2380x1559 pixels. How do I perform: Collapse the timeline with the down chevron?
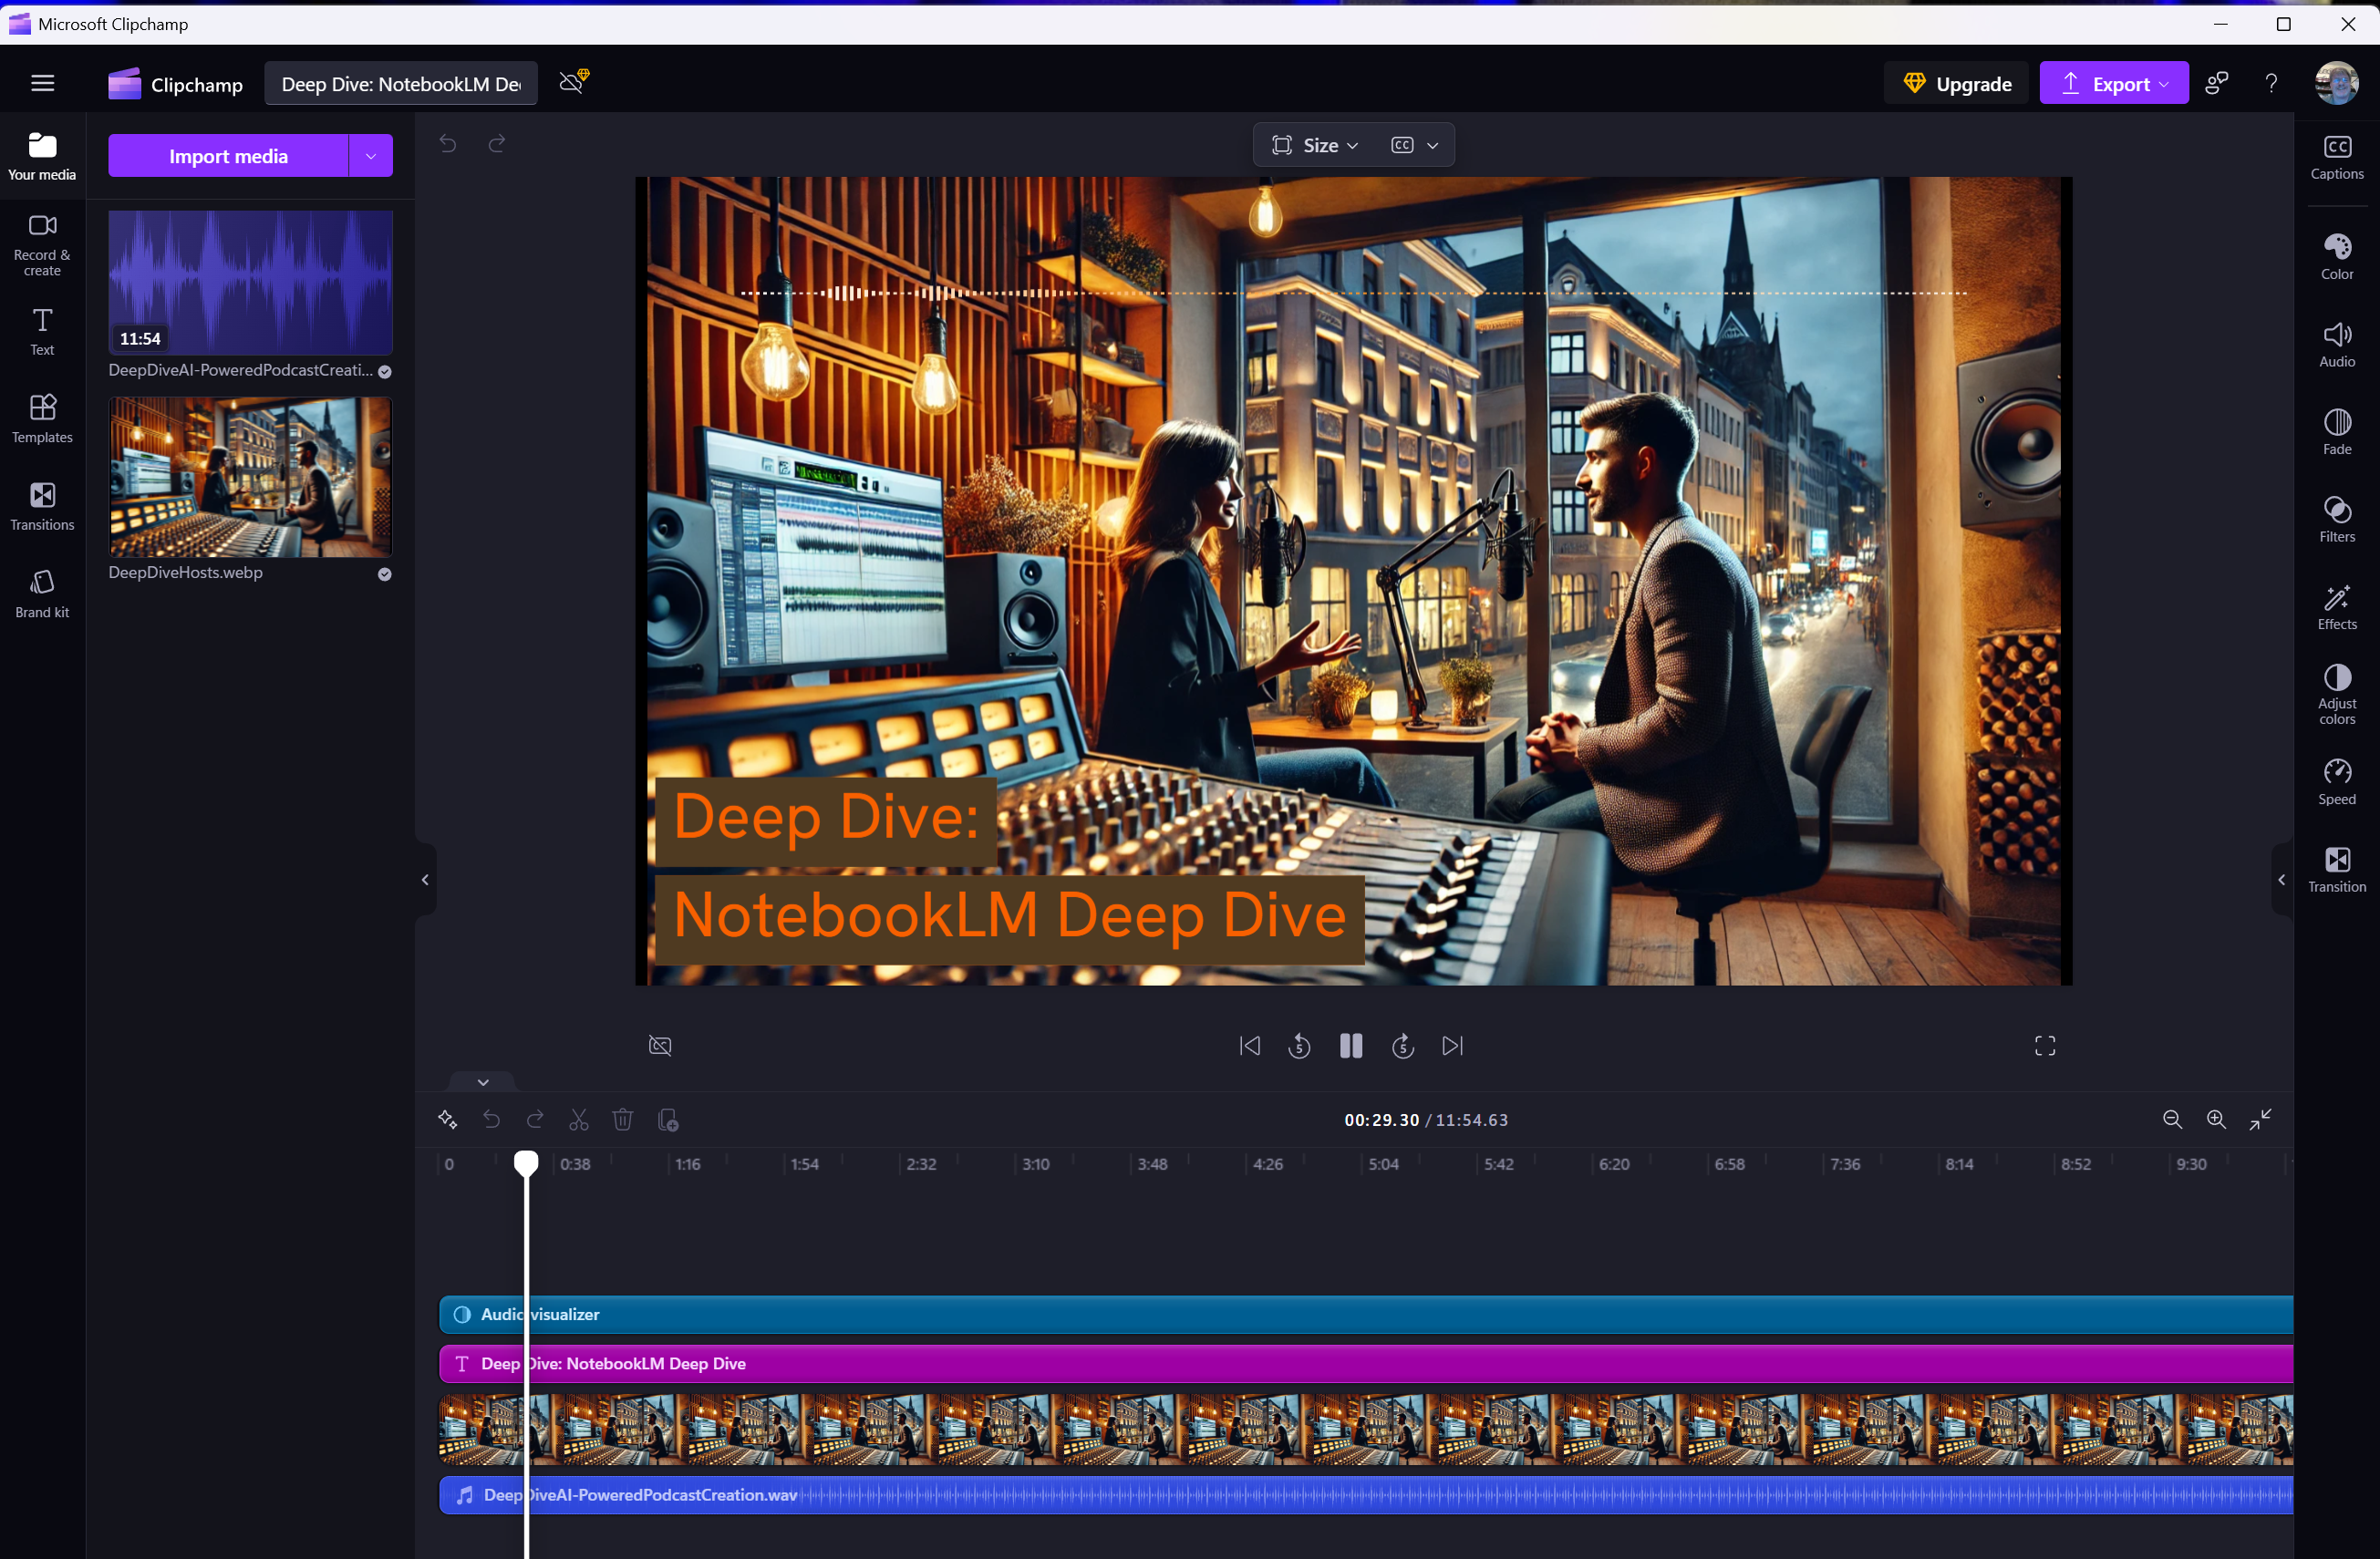click(x=483, y=1082)
